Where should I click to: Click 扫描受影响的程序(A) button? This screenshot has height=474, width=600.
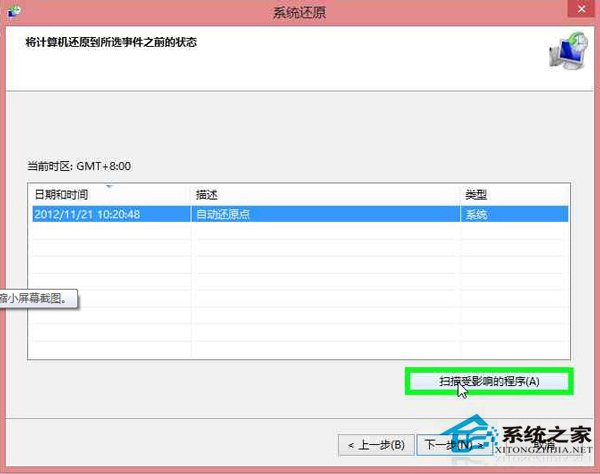tap(489, 381)
